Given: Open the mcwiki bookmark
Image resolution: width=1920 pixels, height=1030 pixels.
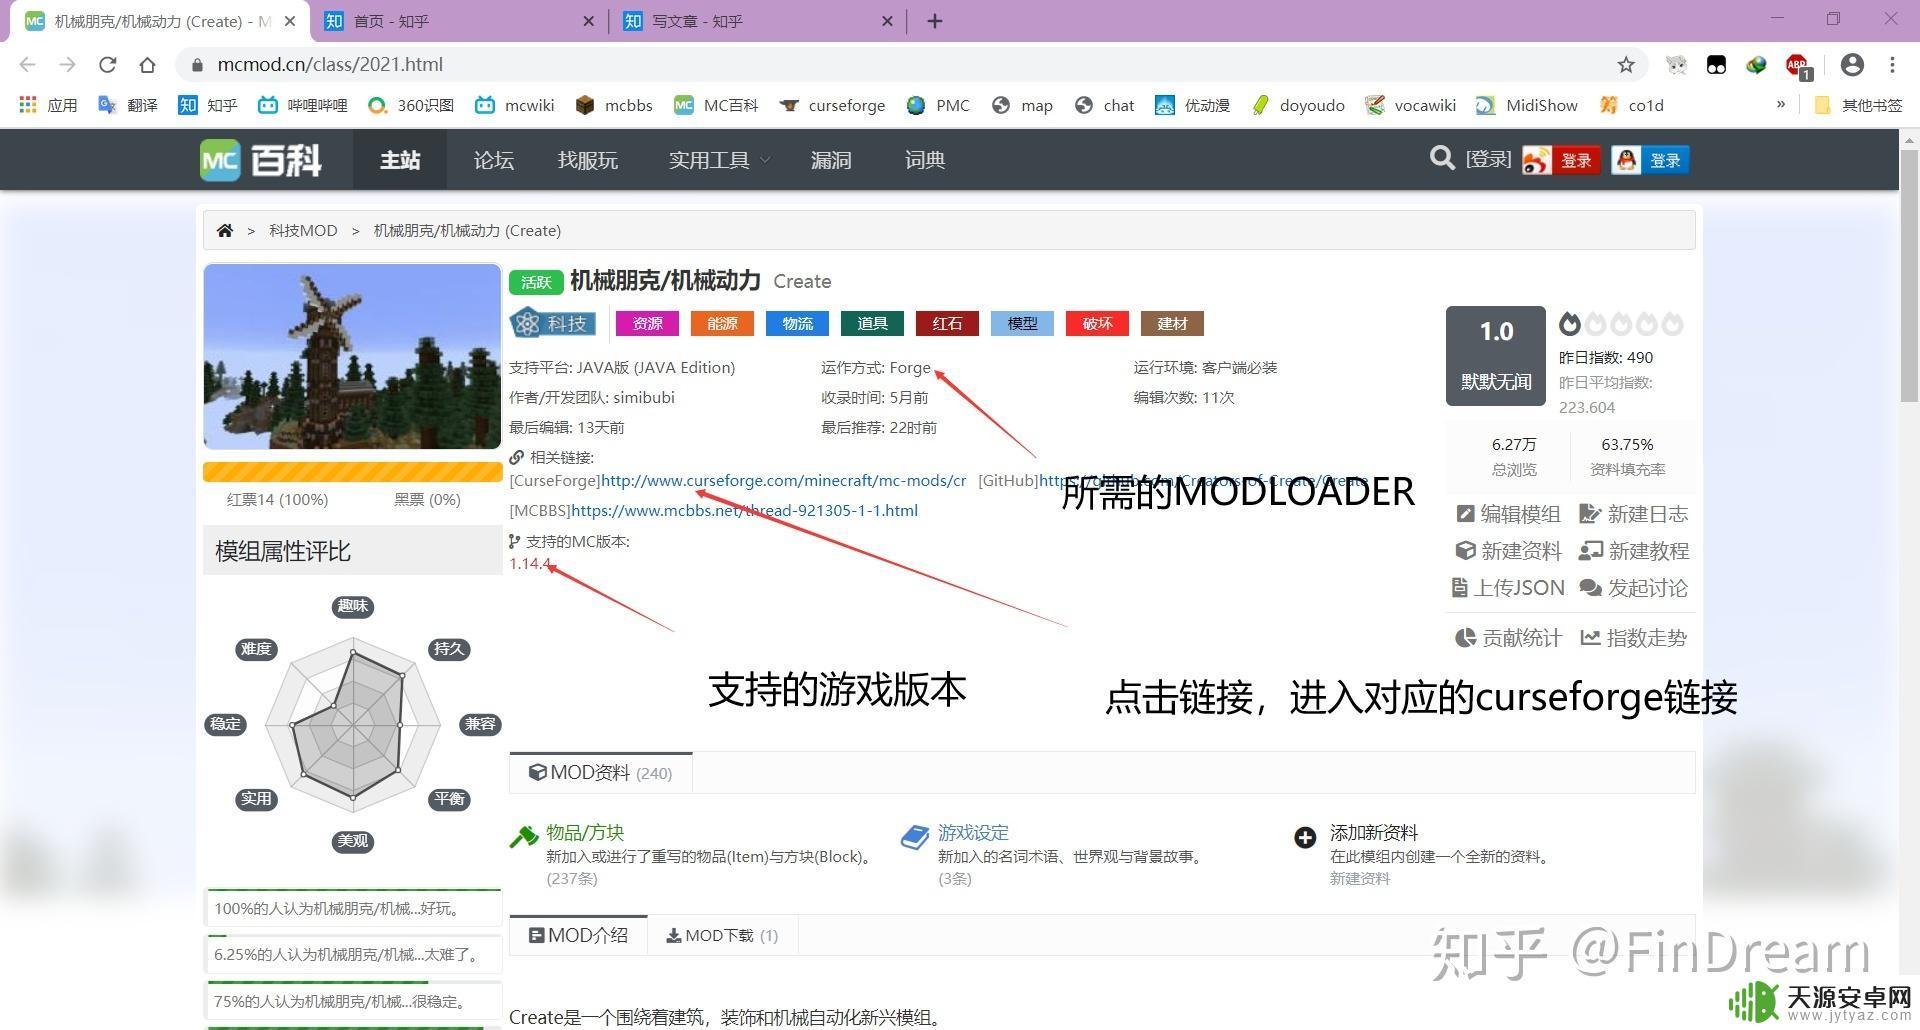Looking at the screenshot, I should (x=514, y=105).
